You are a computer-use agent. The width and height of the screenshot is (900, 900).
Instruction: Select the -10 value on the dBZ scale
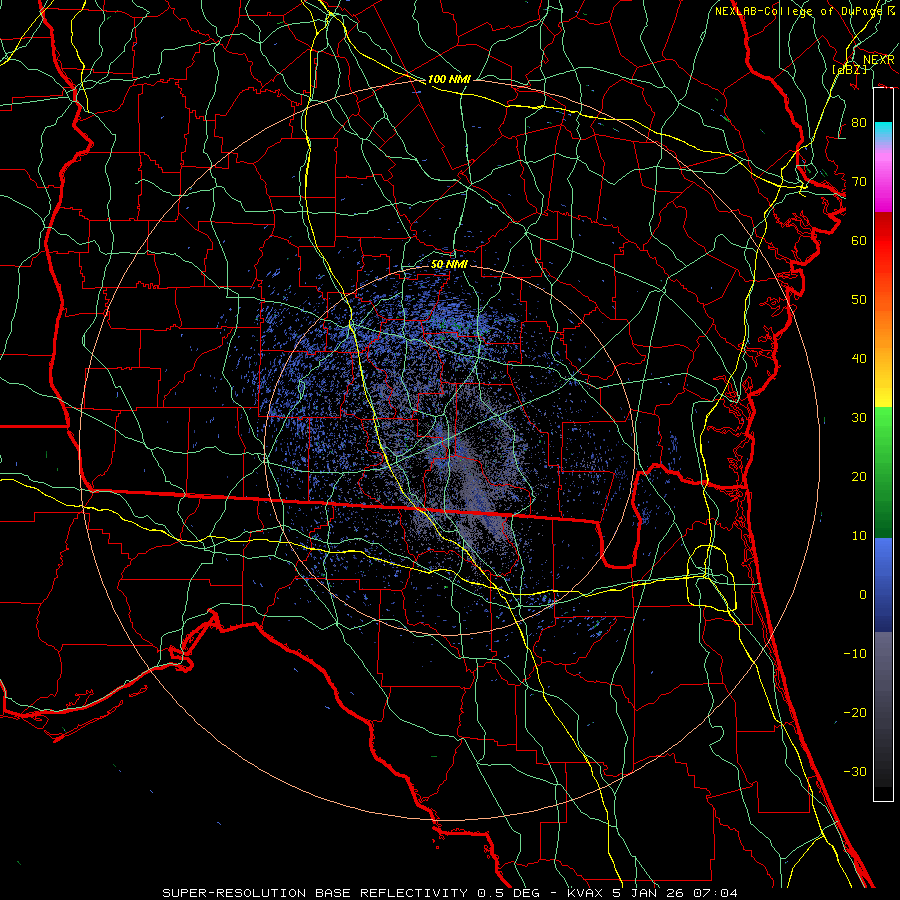coord(855,654)
